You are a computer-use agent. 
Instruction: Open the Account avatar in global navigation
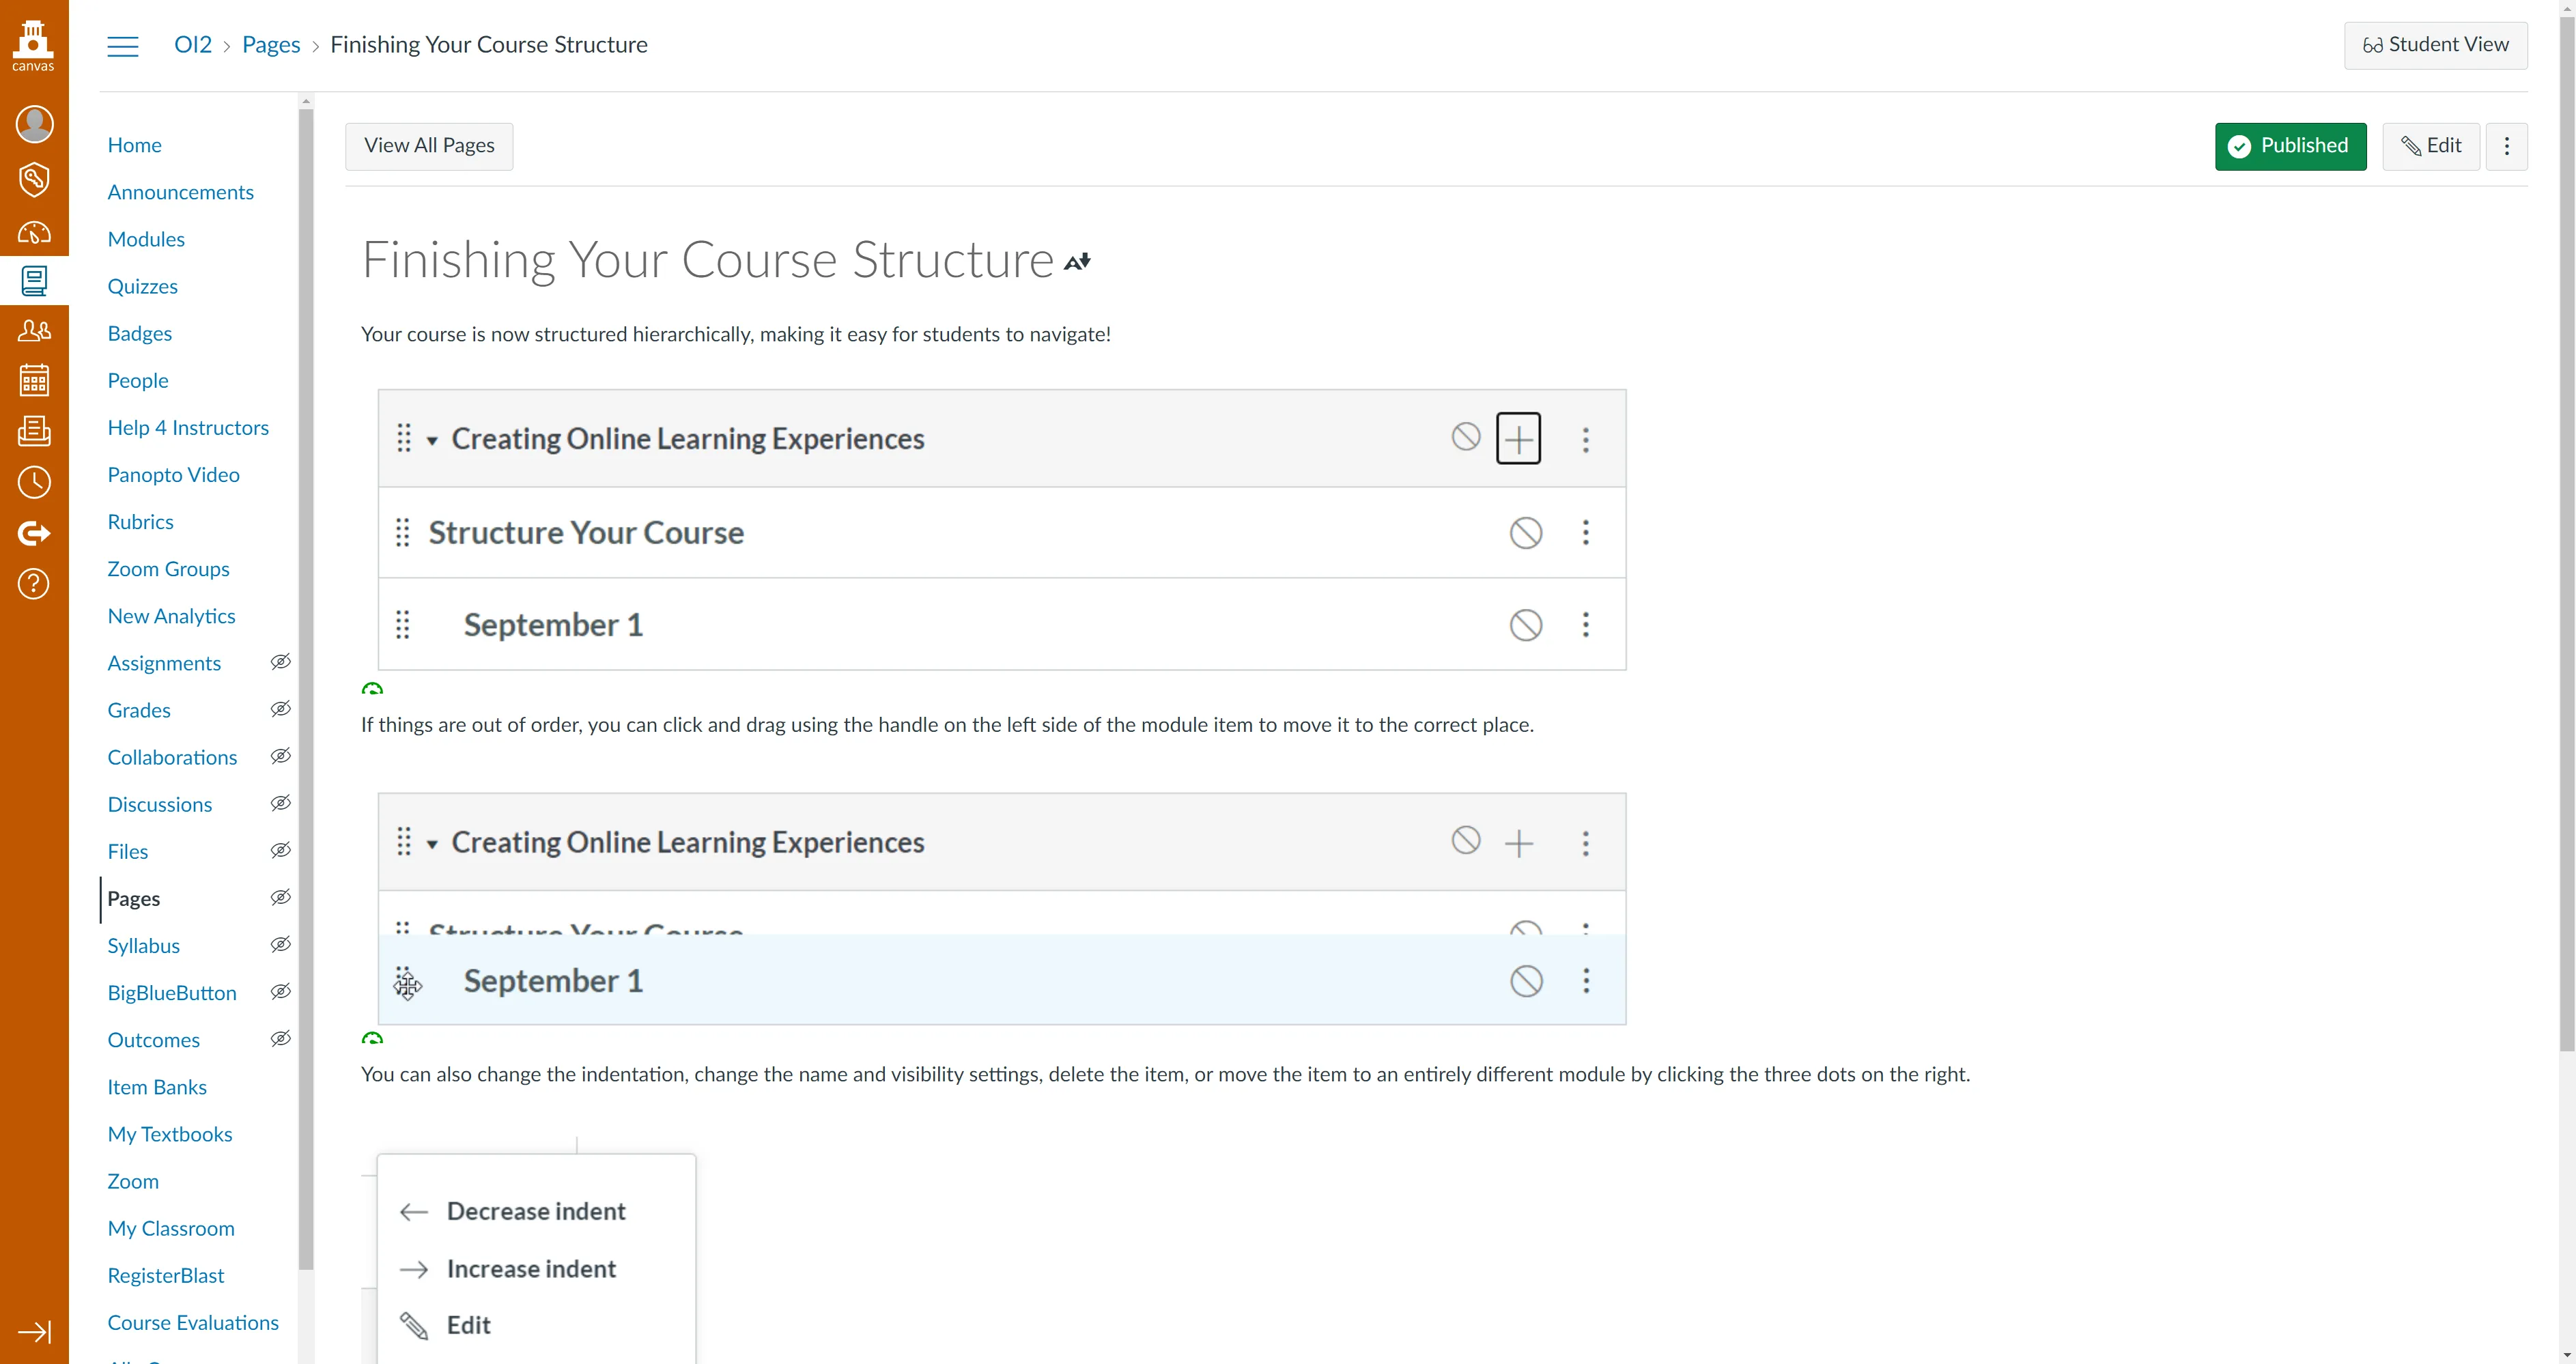tap(34, 124)
